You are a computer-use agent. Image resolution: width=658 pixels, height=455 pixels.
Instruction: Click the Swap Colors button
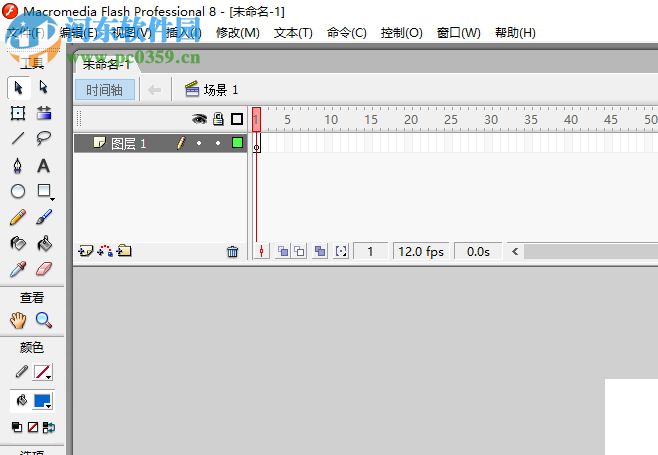coord(49,427)
